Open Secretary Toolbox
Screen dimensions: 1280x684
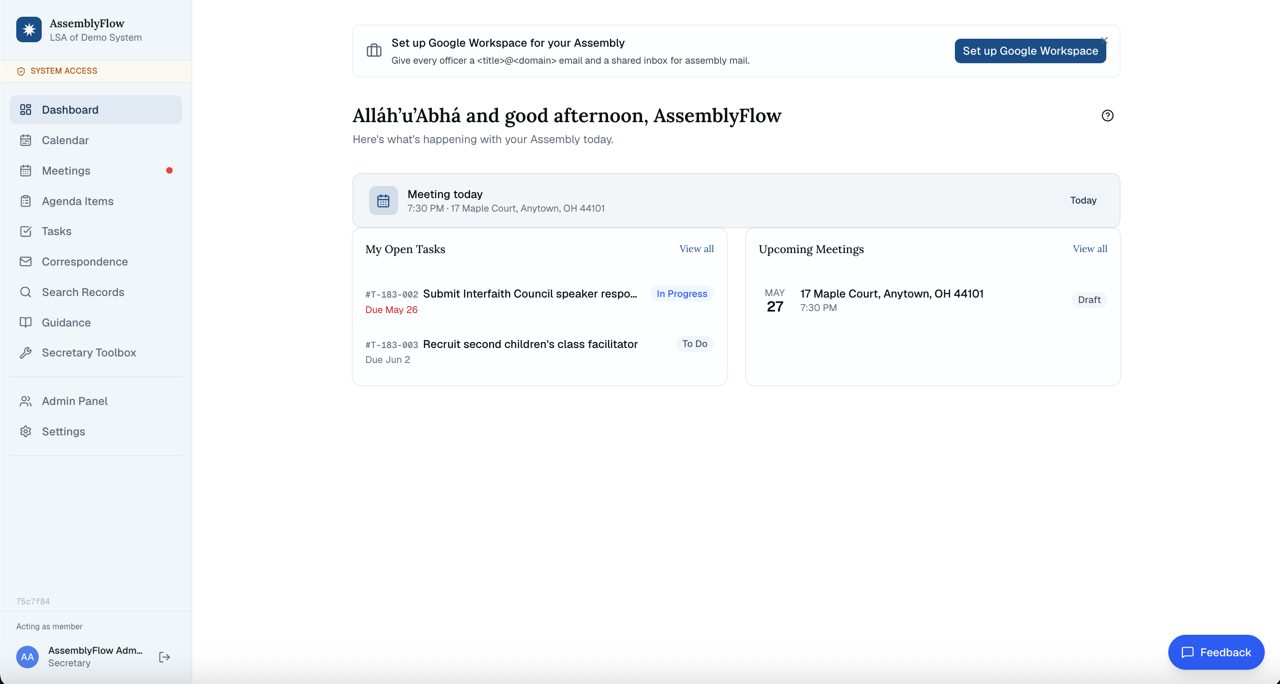(96, 353)
